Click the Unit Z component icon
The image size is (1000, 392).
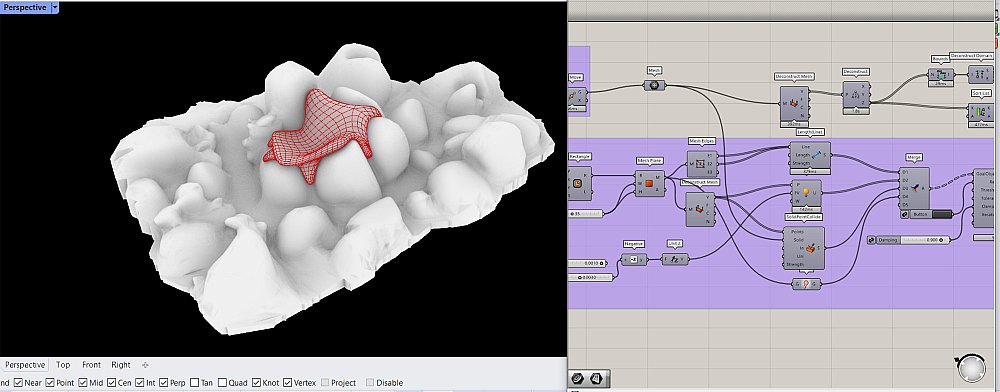pyautogui.click(x=674, y=259)
